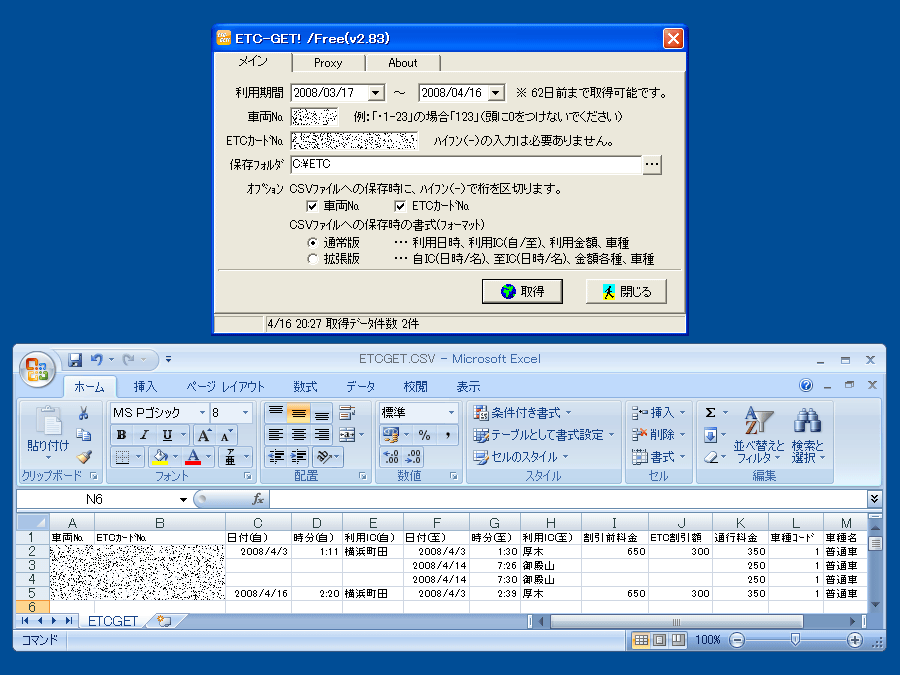
Task: Click the 閉じる button
Action: 626,292
